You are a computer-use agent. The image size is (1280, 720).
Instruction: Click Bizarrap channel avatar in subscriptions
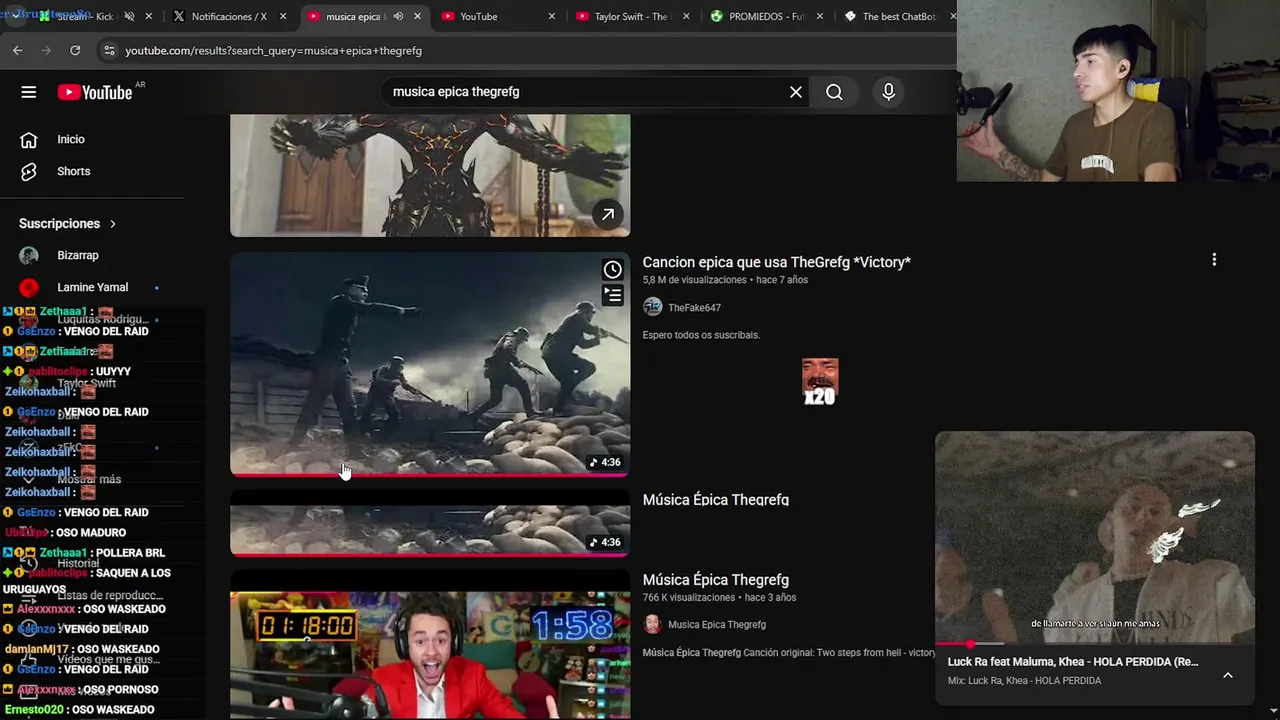[x=29, y=255]
